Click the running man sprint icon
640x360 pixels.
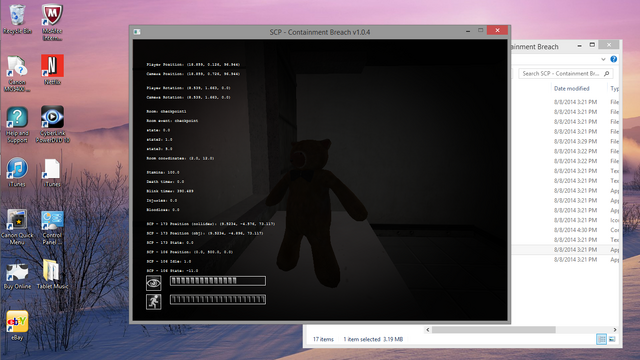(153, 302)
